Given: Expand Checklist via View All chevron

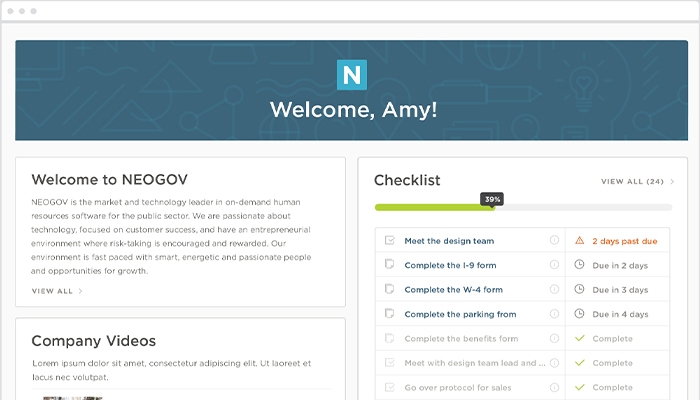Looking at the screenshot, I should click(x=672, y=181).
